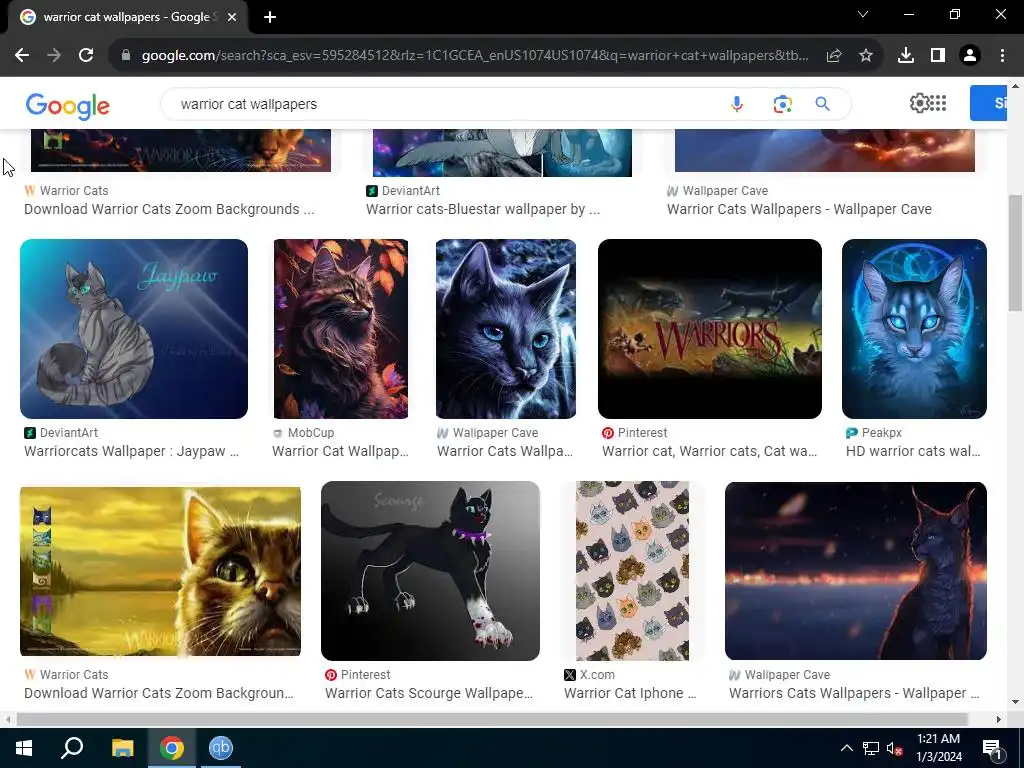The image size is (1024, 768).
Task: Open the Warriors logo Pinterest image
Action: (710, 328)
